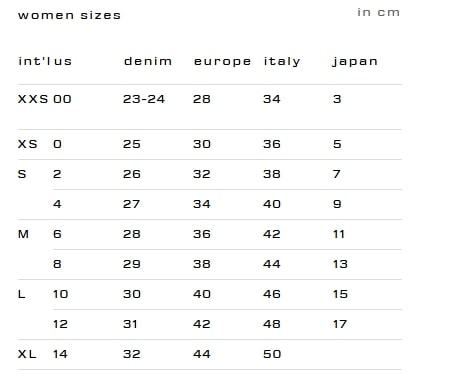Select the 'denim' column header

(148, 61)
